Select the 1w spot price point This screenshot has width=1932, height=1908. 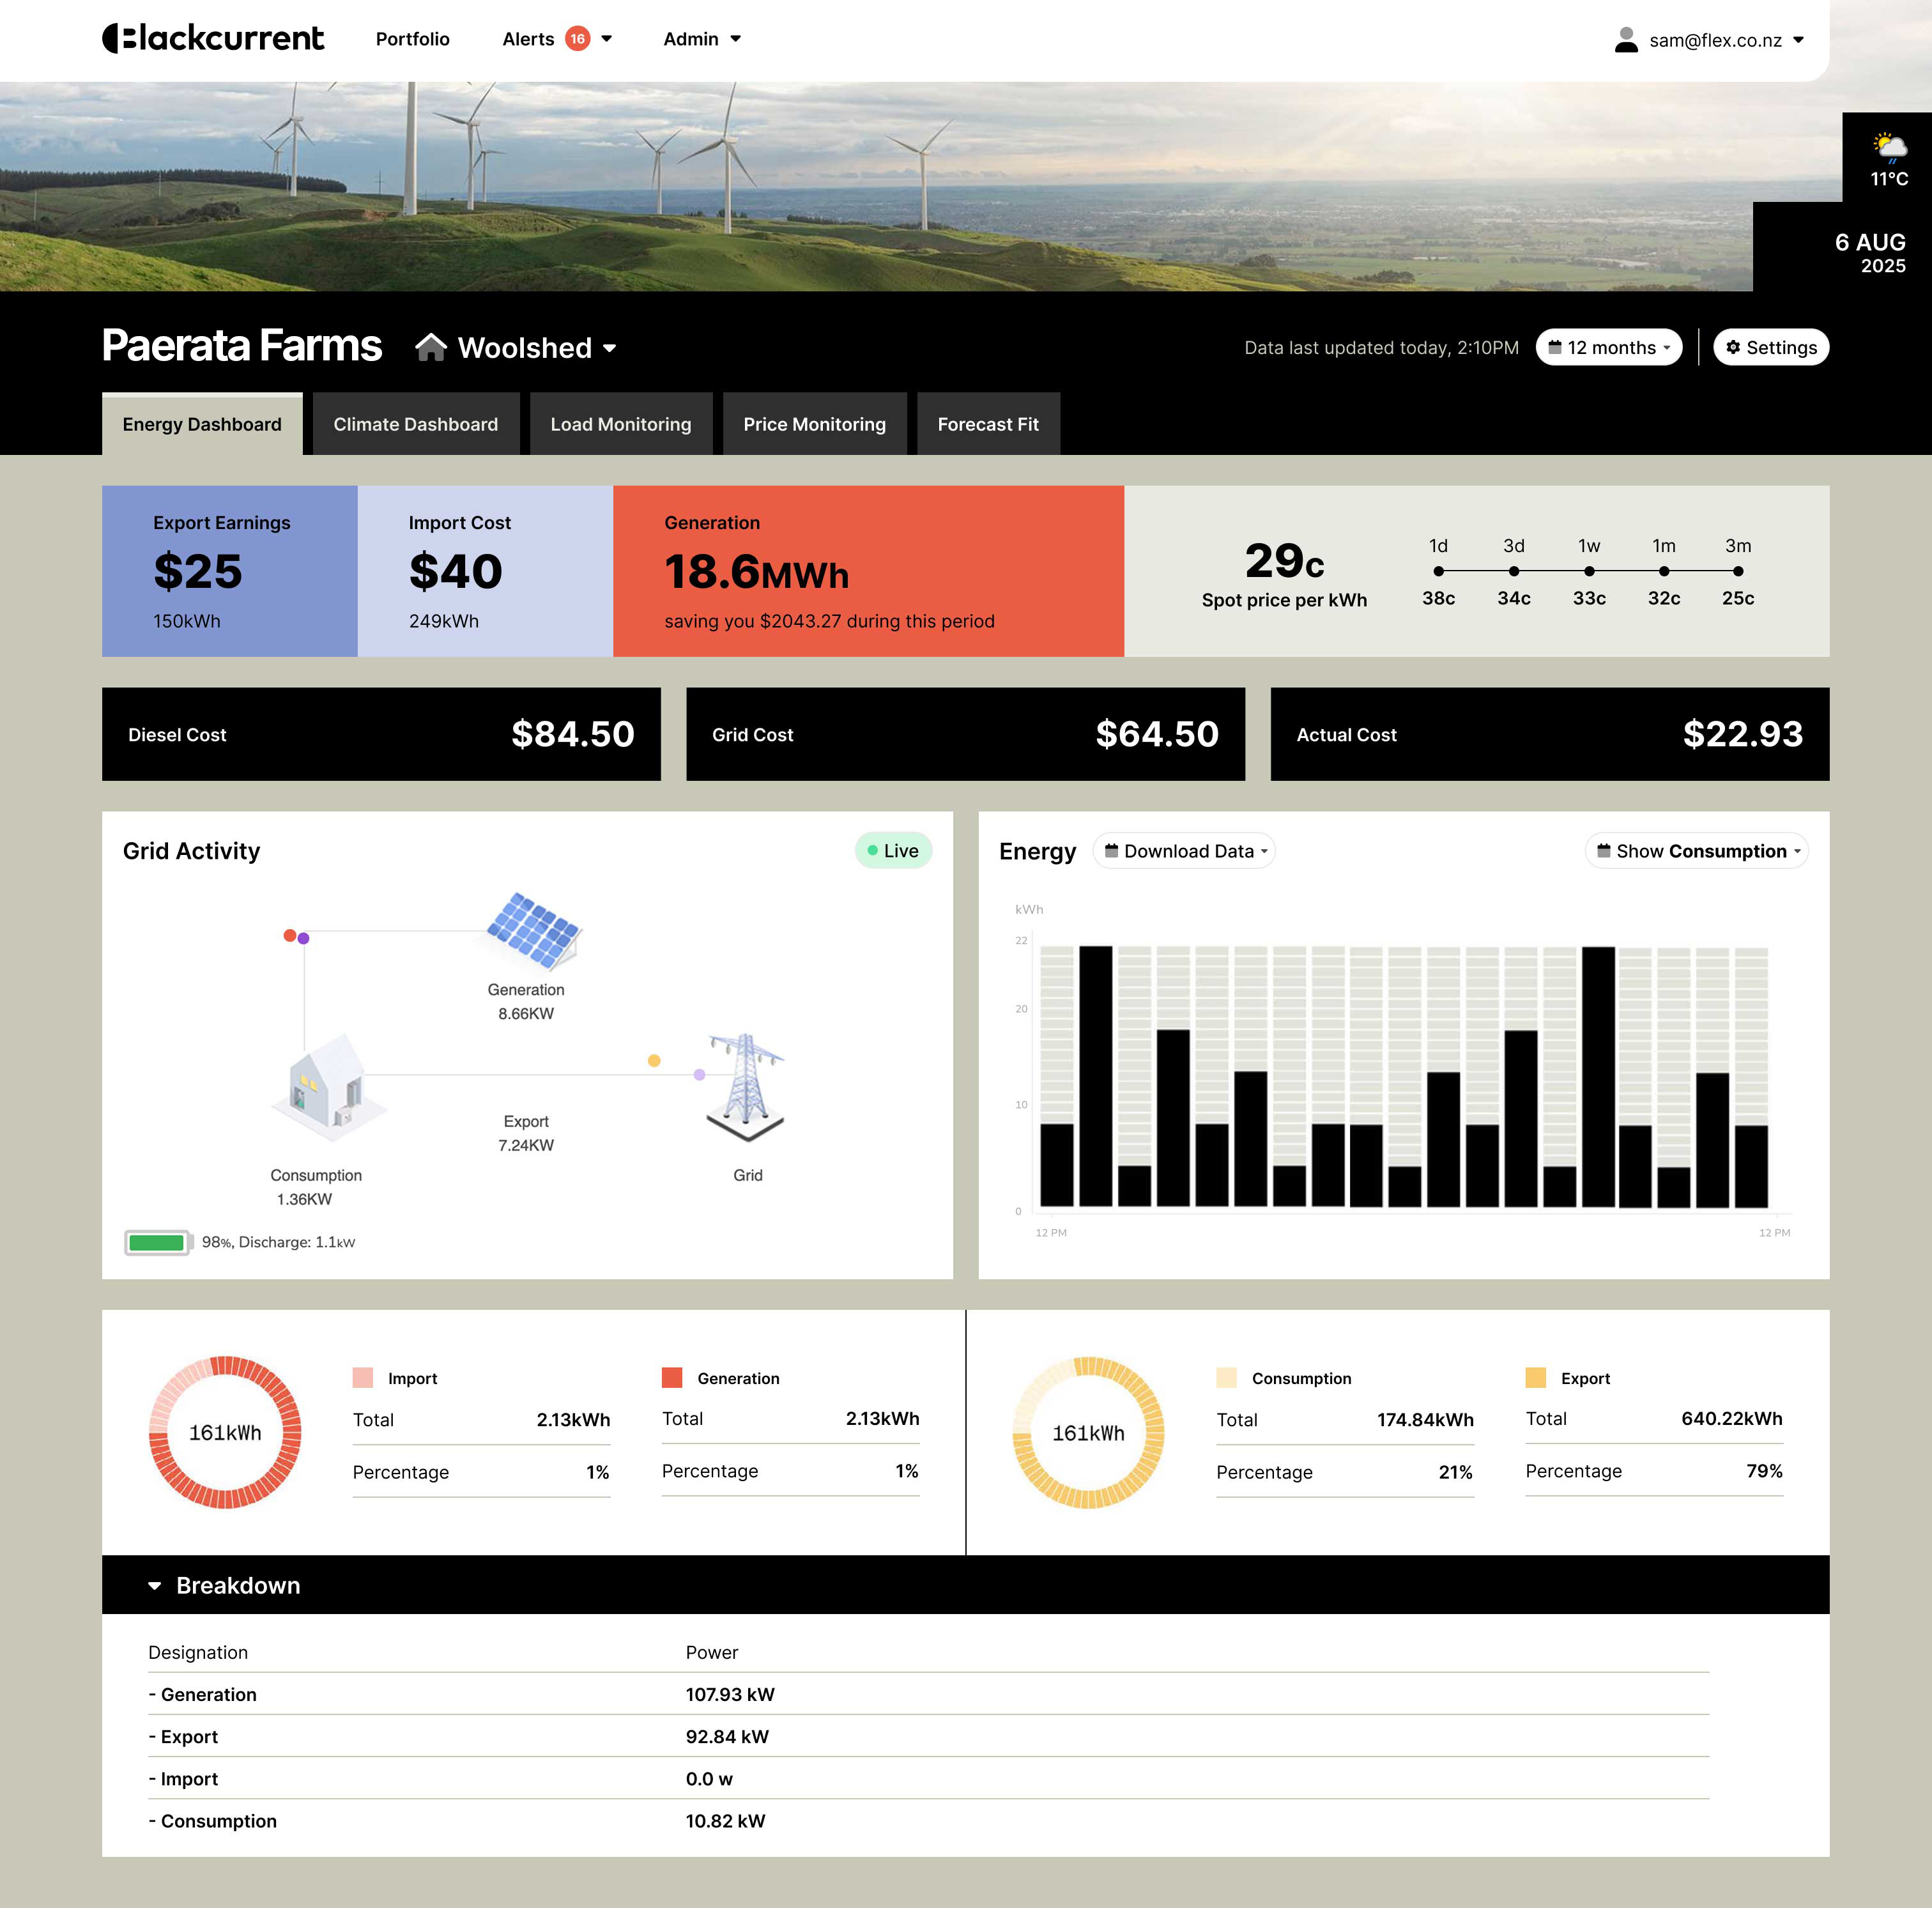coord(1589,571)
